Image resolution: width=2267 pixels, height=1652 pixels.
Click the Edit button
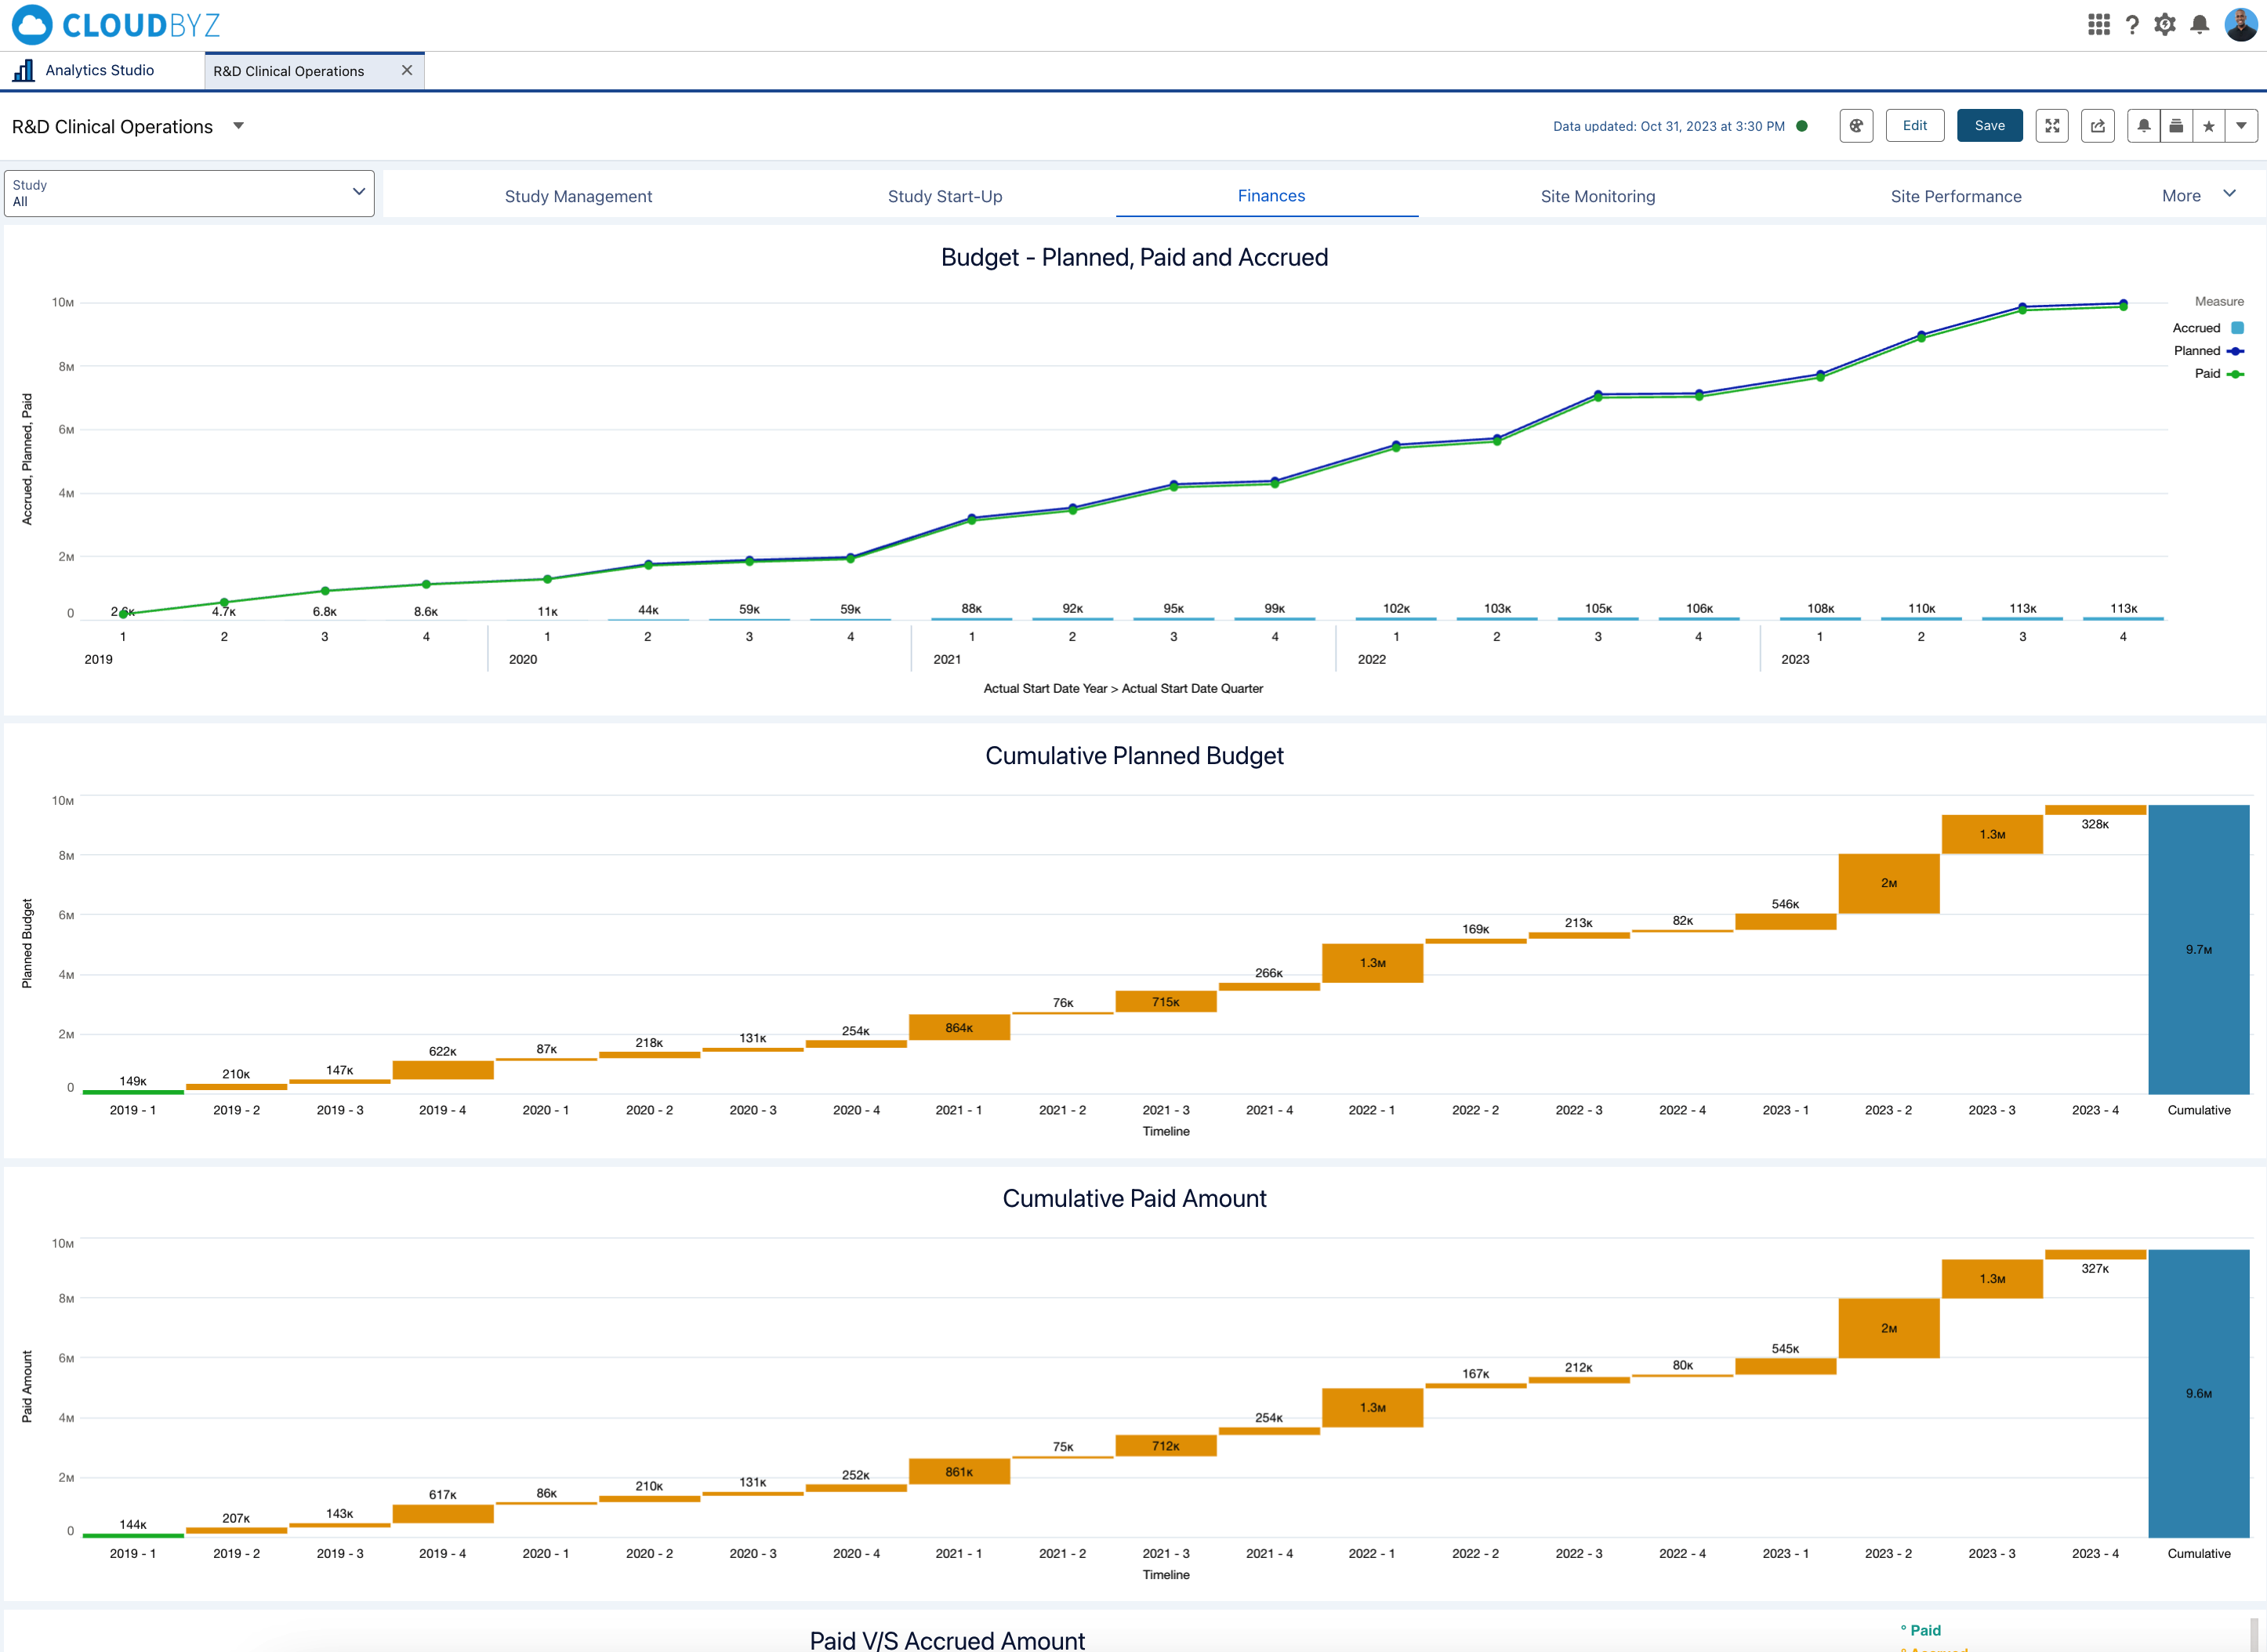point(1914,125)
